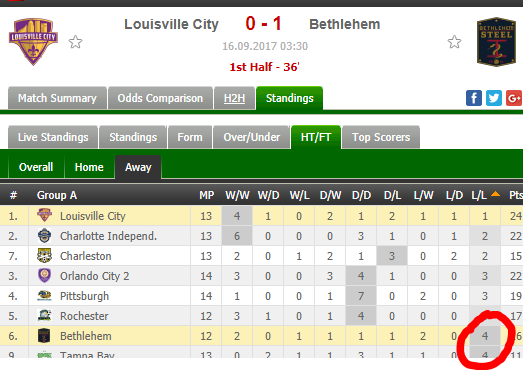
Task: Sort table by L/L column arrow
Action: coord(495,194)
